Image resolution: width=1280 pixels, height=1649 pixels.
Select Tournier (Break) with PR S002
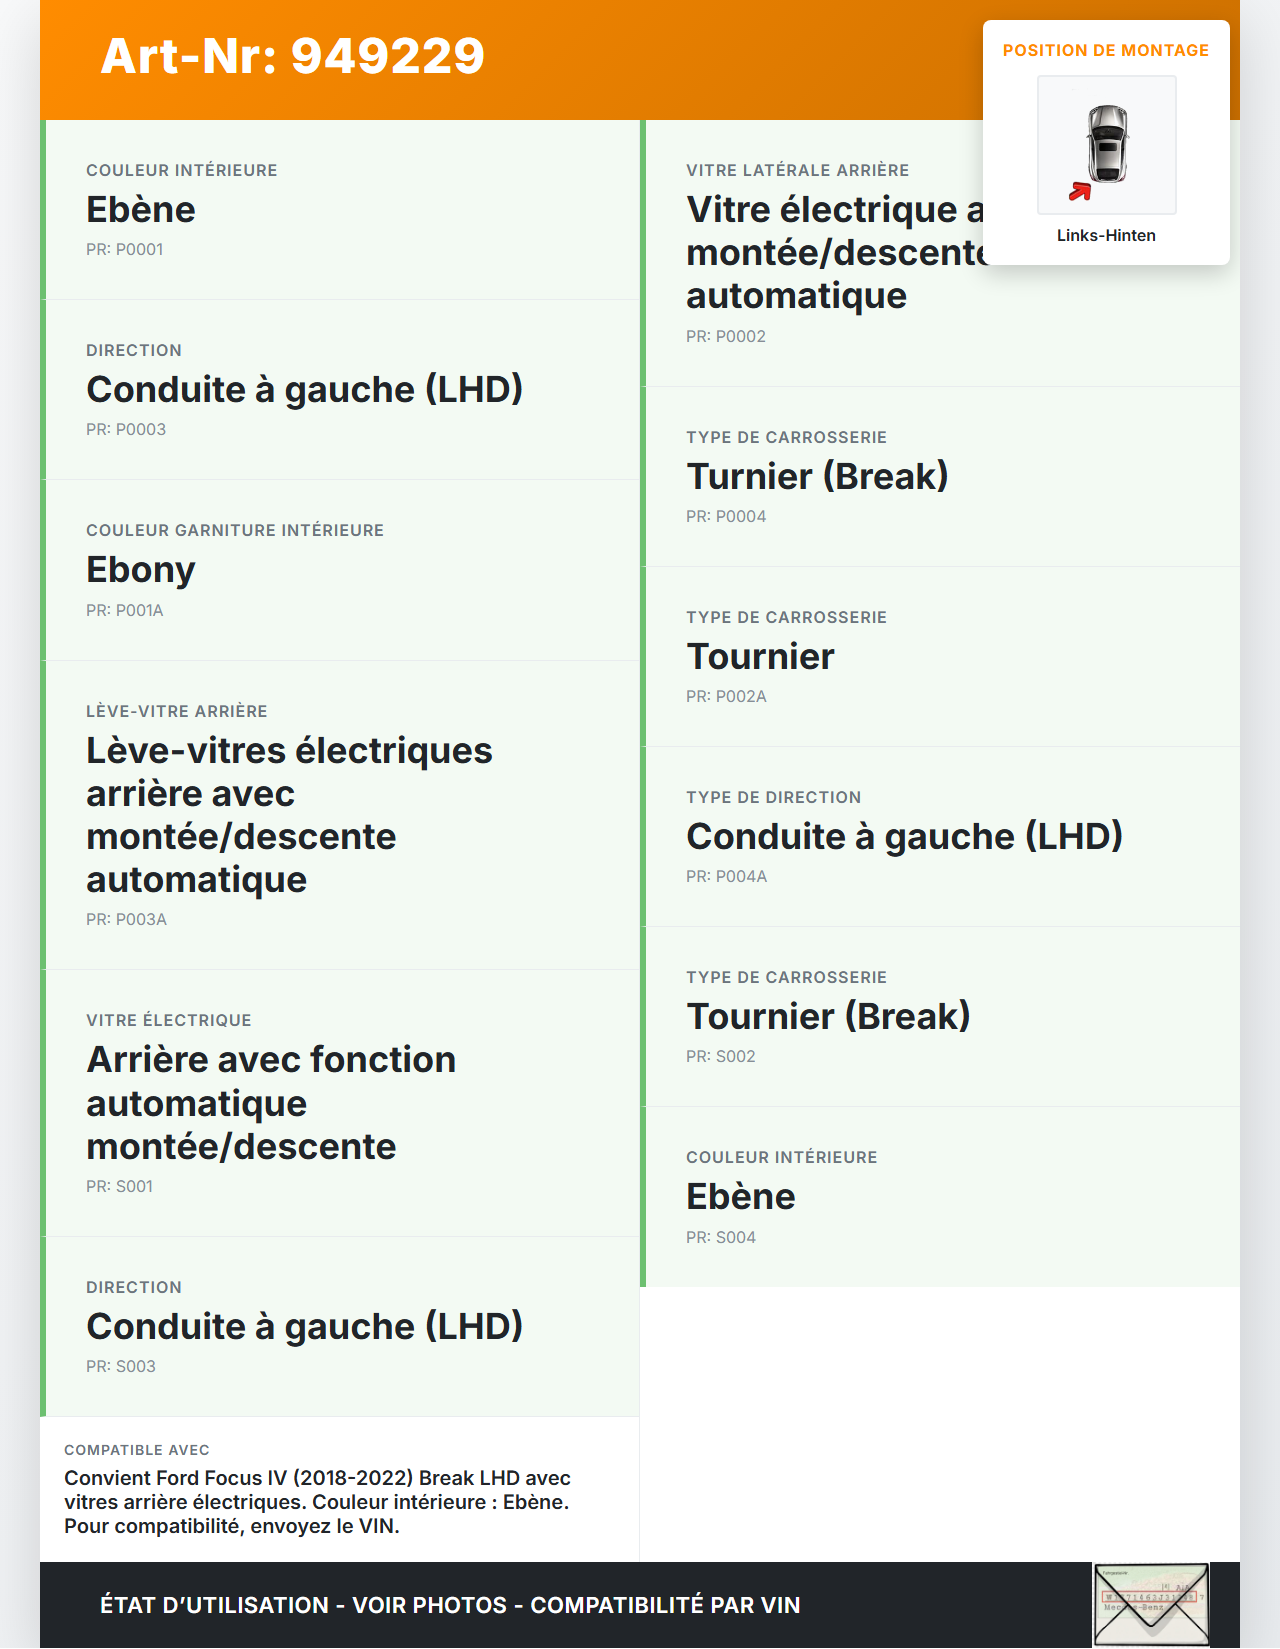click(828, 1017)
